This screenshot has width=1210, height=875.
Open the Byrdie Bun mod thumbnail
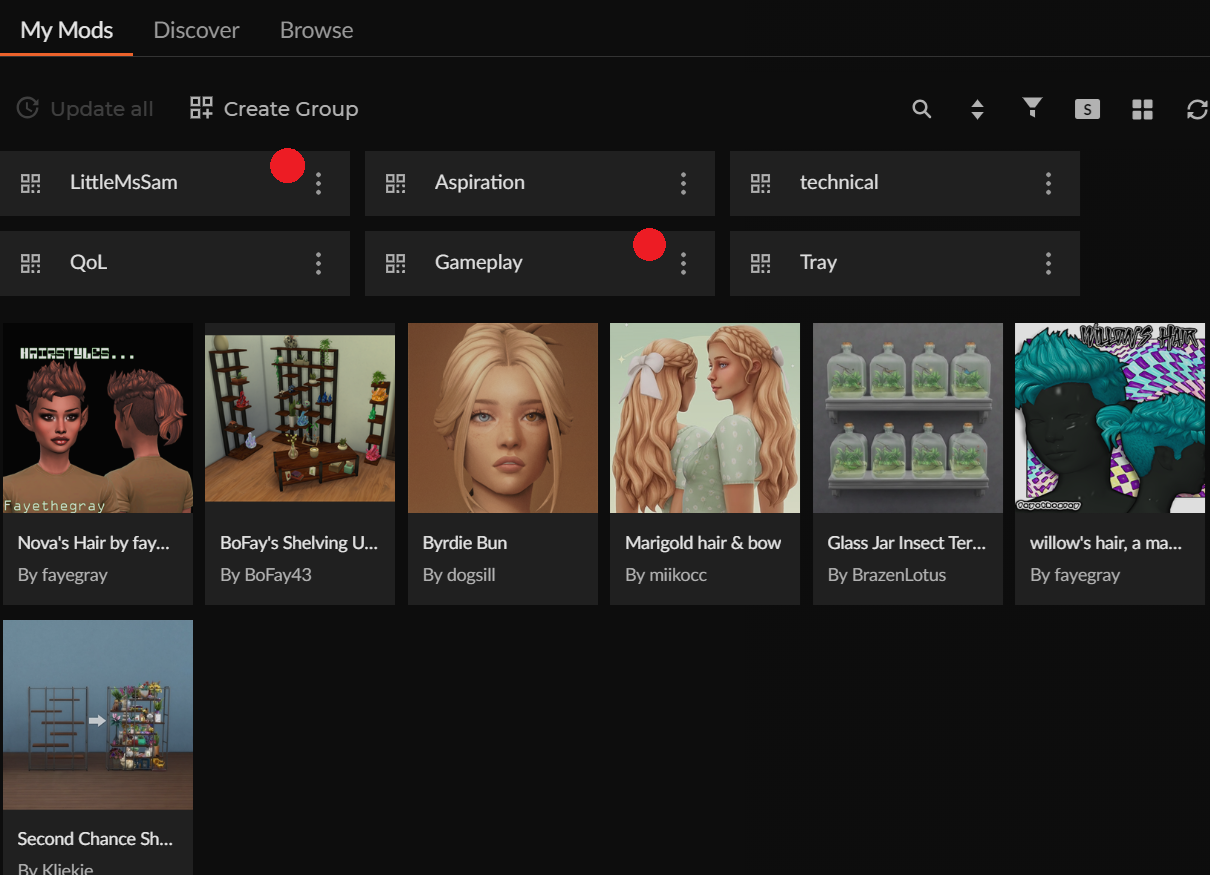click(x=502, y=418)
